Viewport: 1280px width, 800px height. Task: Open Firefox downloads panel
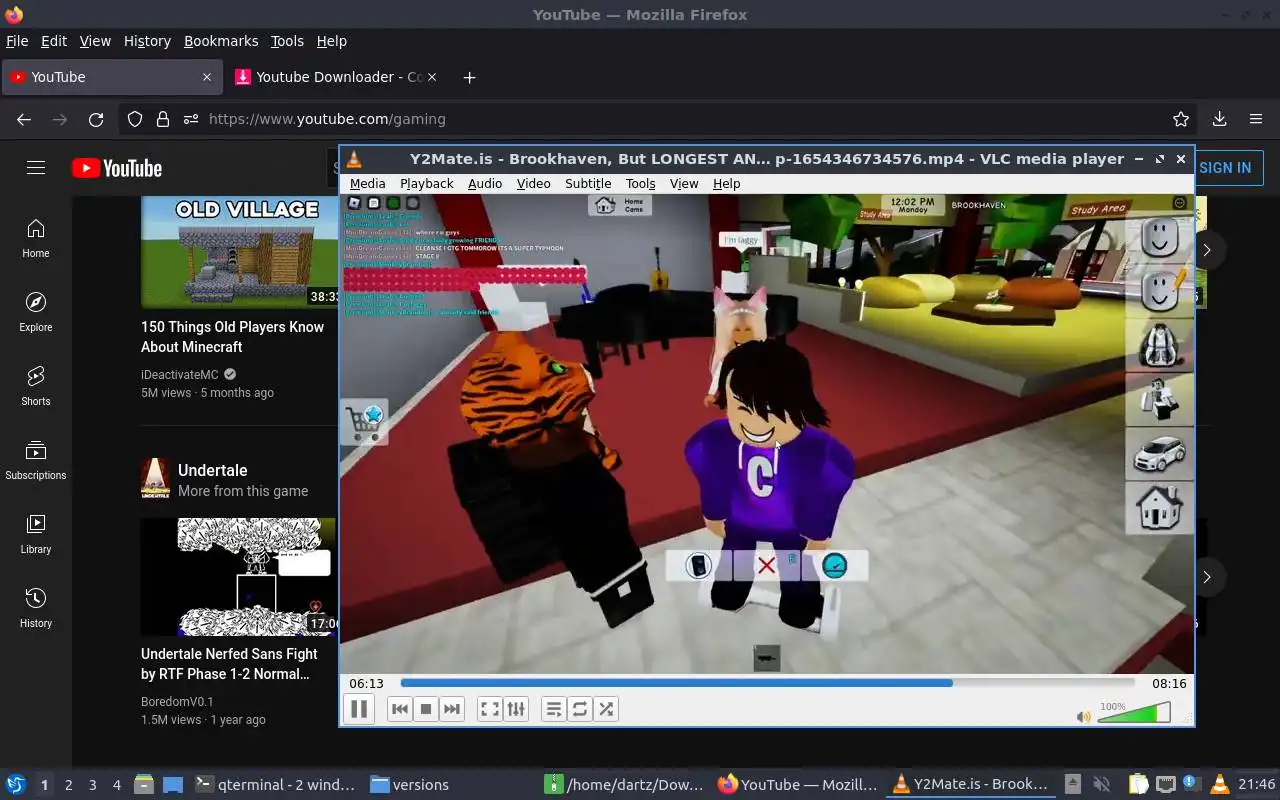(x=1219, y=119)
